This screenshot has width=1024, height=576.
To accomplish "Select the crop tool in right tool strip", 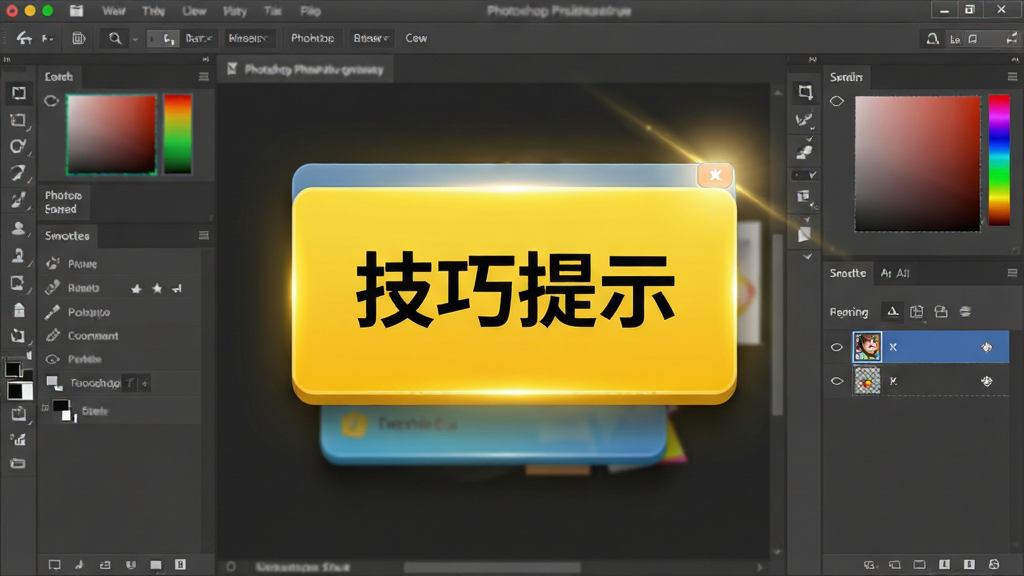I will (x=805, y=92).
